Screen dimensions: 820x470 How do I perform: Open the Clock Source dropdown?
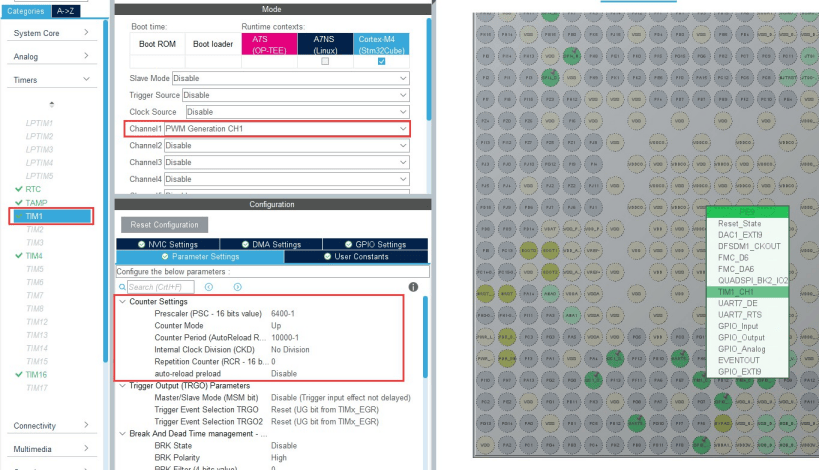(x=298, y=112)
